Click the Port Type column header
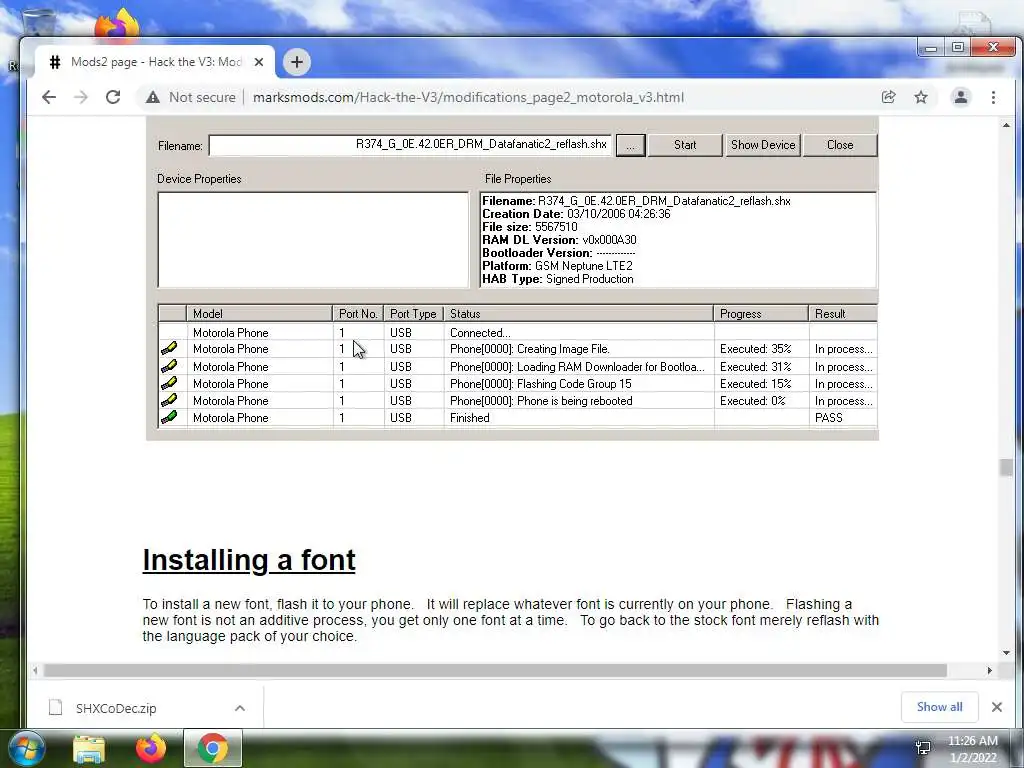Viewport: 1024px width, 768px height. [413, 313]
